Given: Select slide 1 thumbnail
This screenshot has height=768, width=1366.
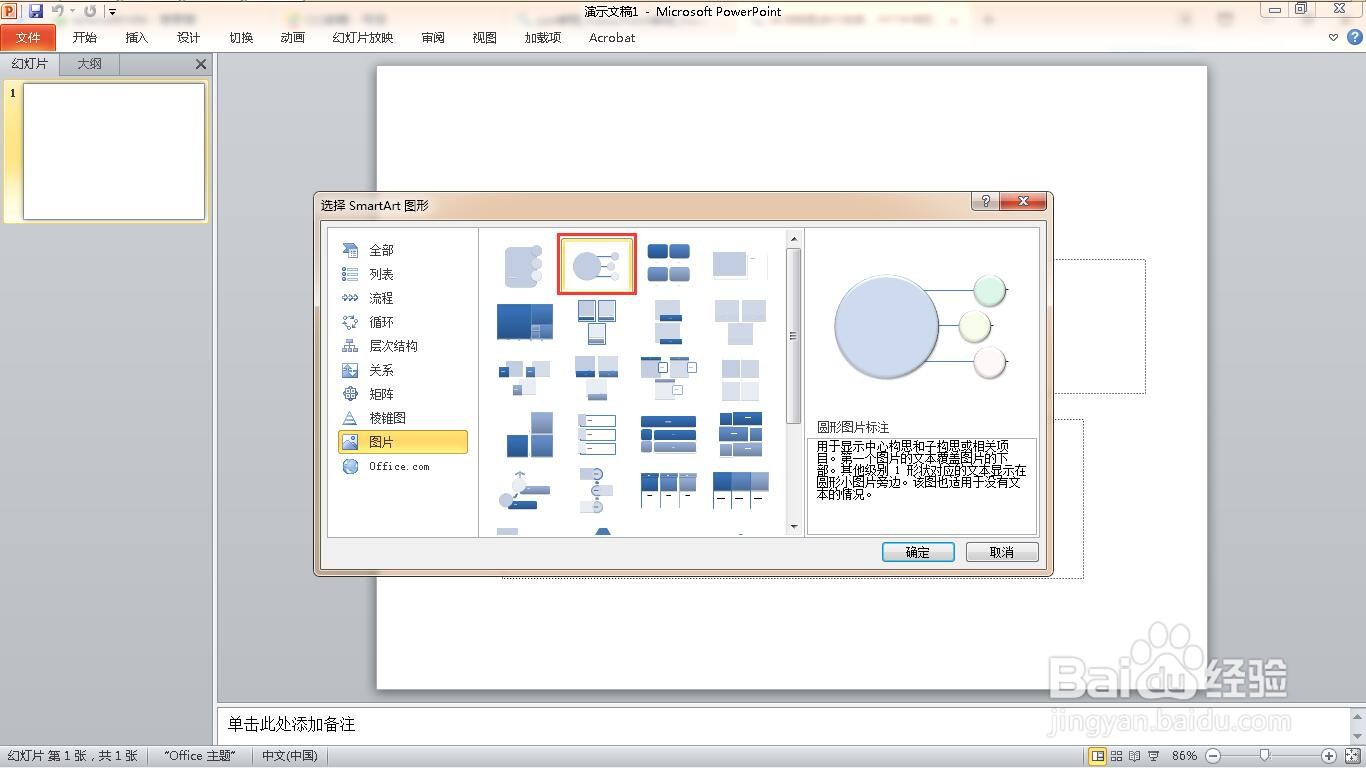Looking at the screenshot, I should 114,151.
